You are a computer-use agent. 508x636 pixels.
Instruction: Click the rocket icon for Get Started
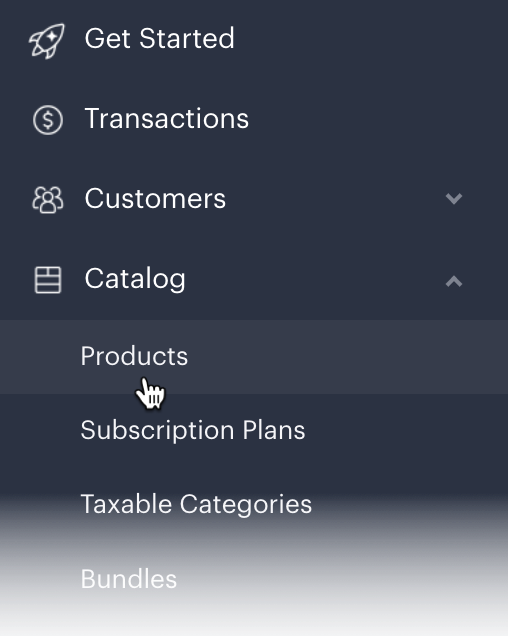click(x=47, y=41)
